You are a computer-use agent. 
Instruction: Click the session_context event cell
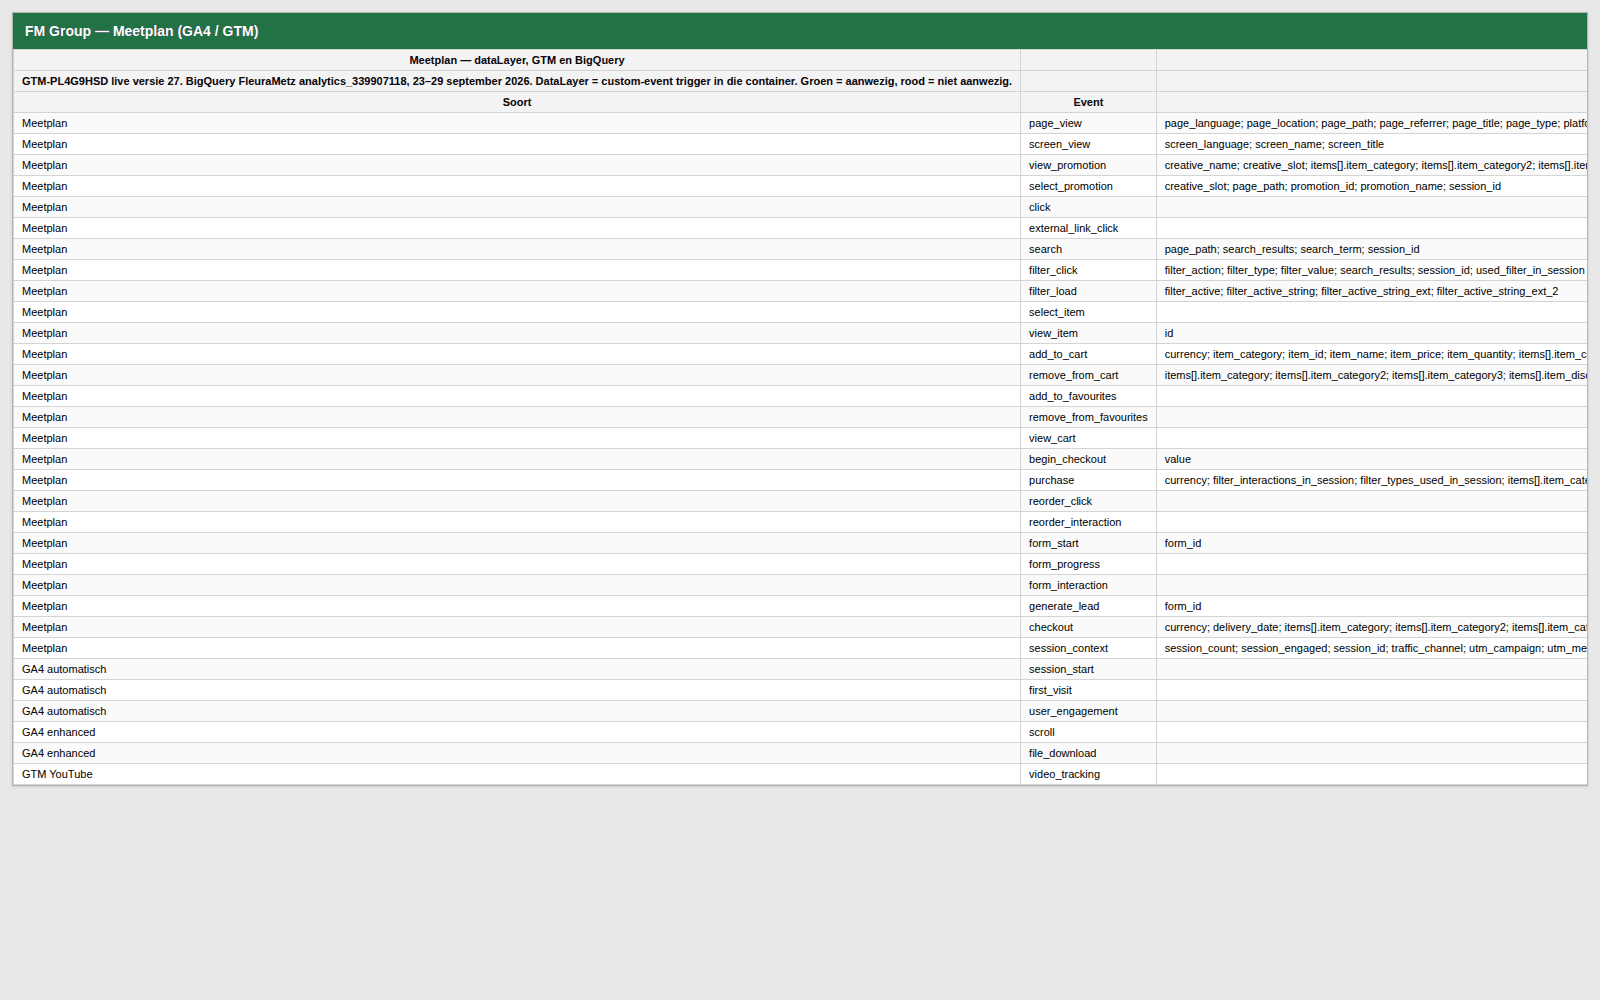pyautogui.click(x=1088, y=648)
